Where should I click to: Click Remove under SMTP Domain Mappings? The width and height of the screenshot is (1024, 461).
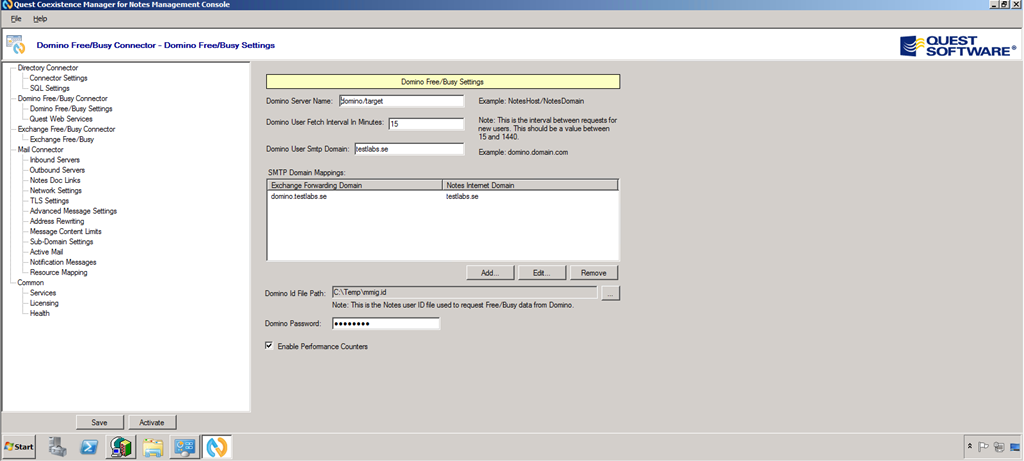click(x=594, y=272)
